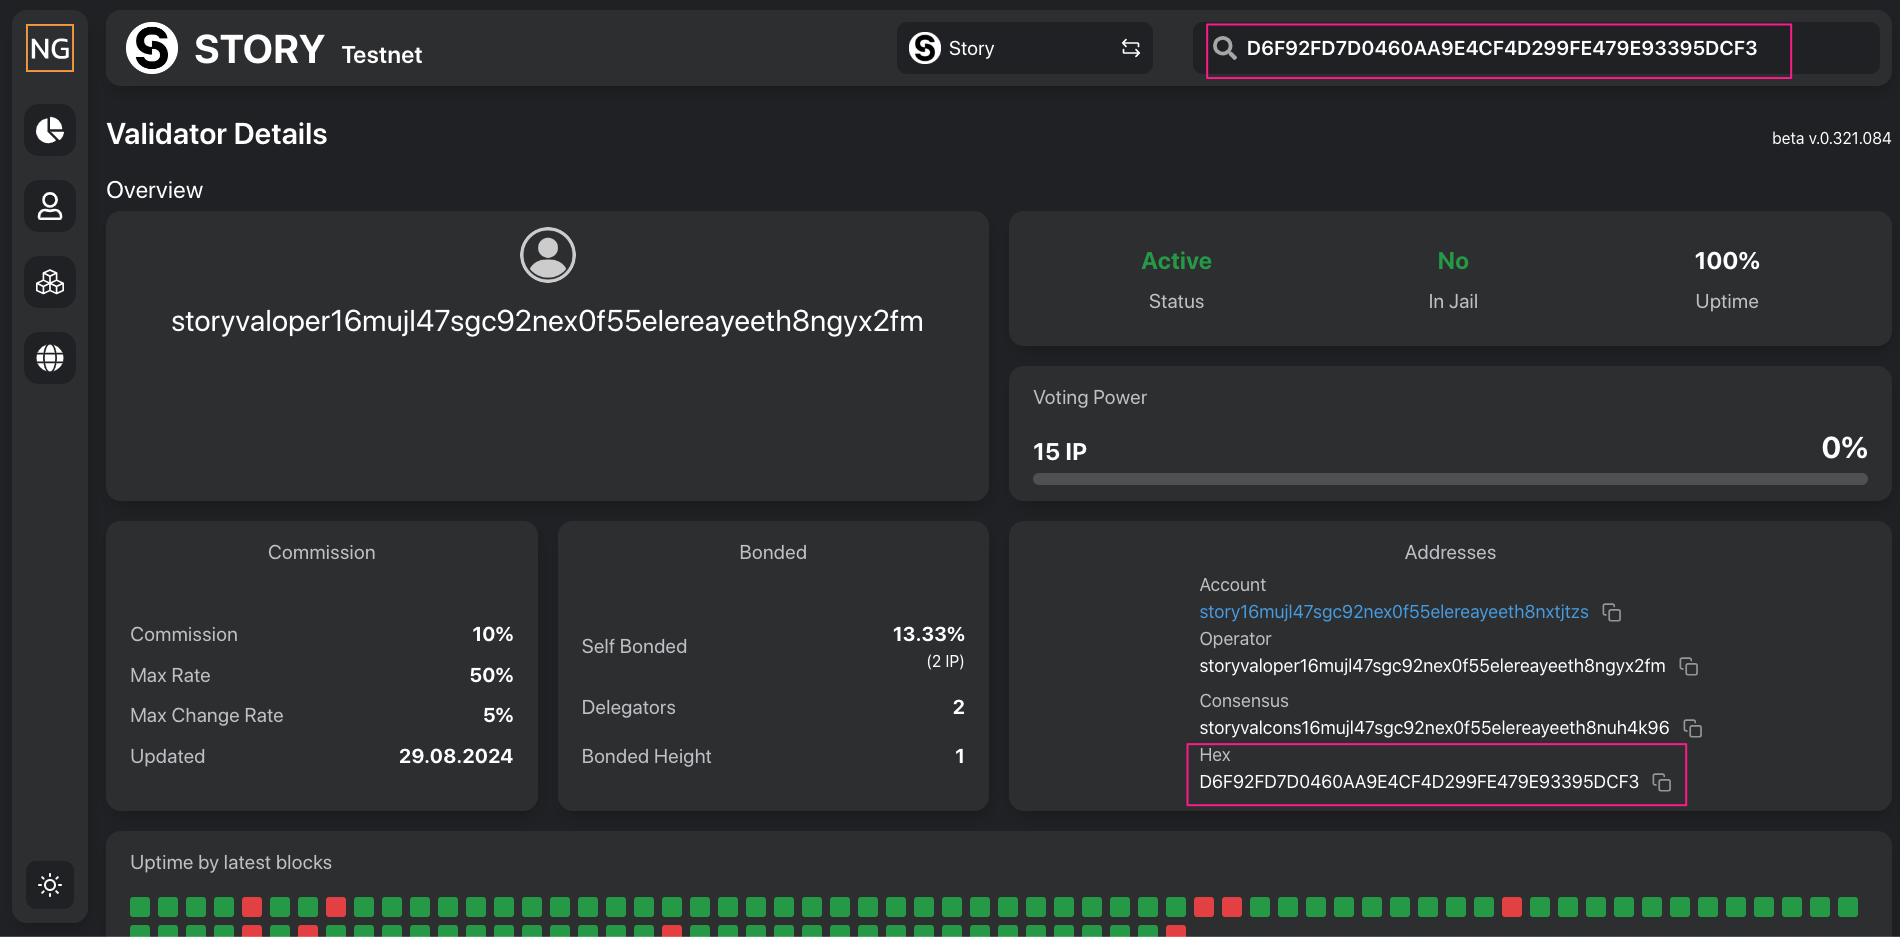Click the first green uptime block square
The height and width of the screenshot is (937, 1900).
pos(140,907)
